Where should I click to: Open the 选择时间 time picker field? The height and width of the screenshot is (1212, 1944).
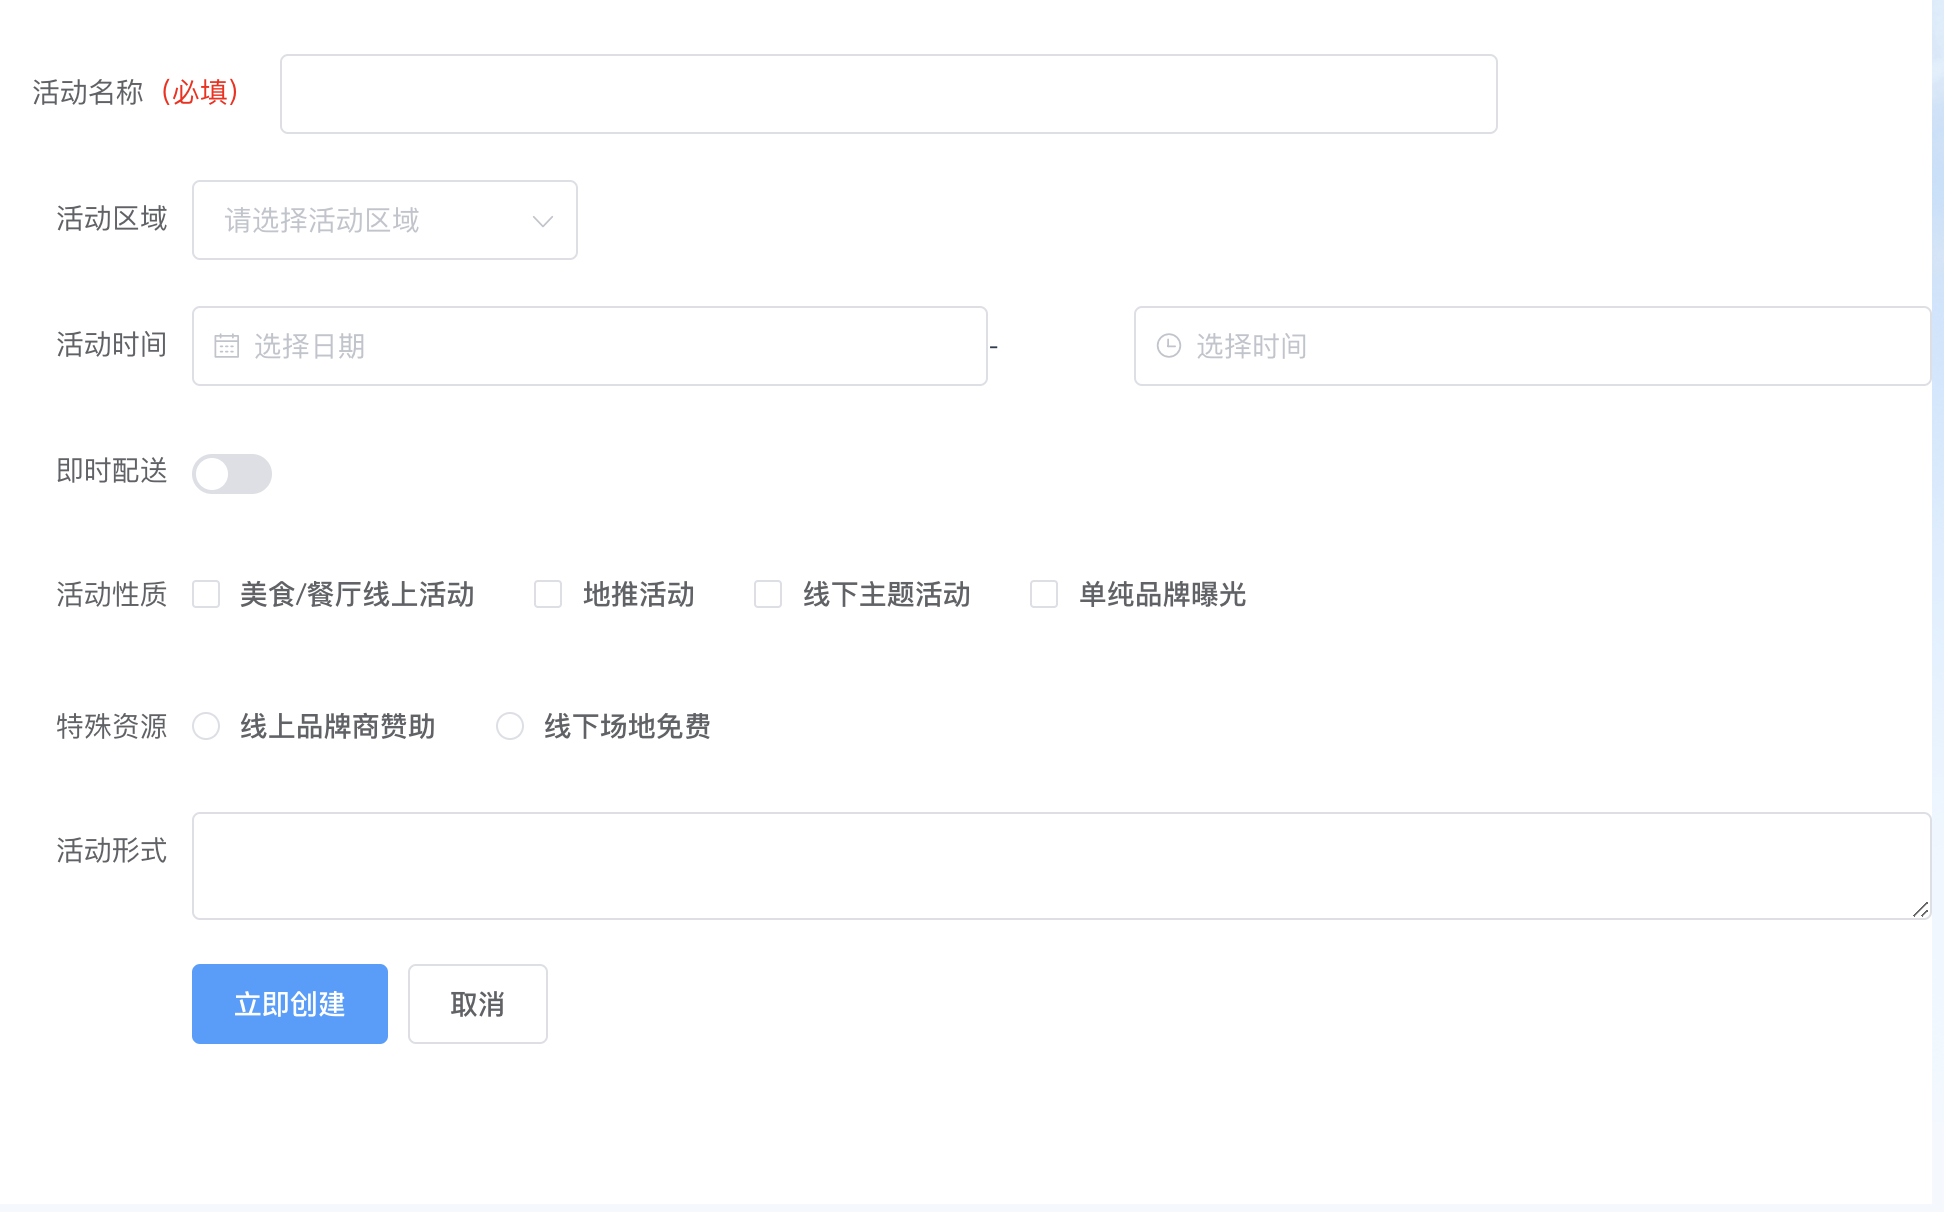(x=1532, y=346)
